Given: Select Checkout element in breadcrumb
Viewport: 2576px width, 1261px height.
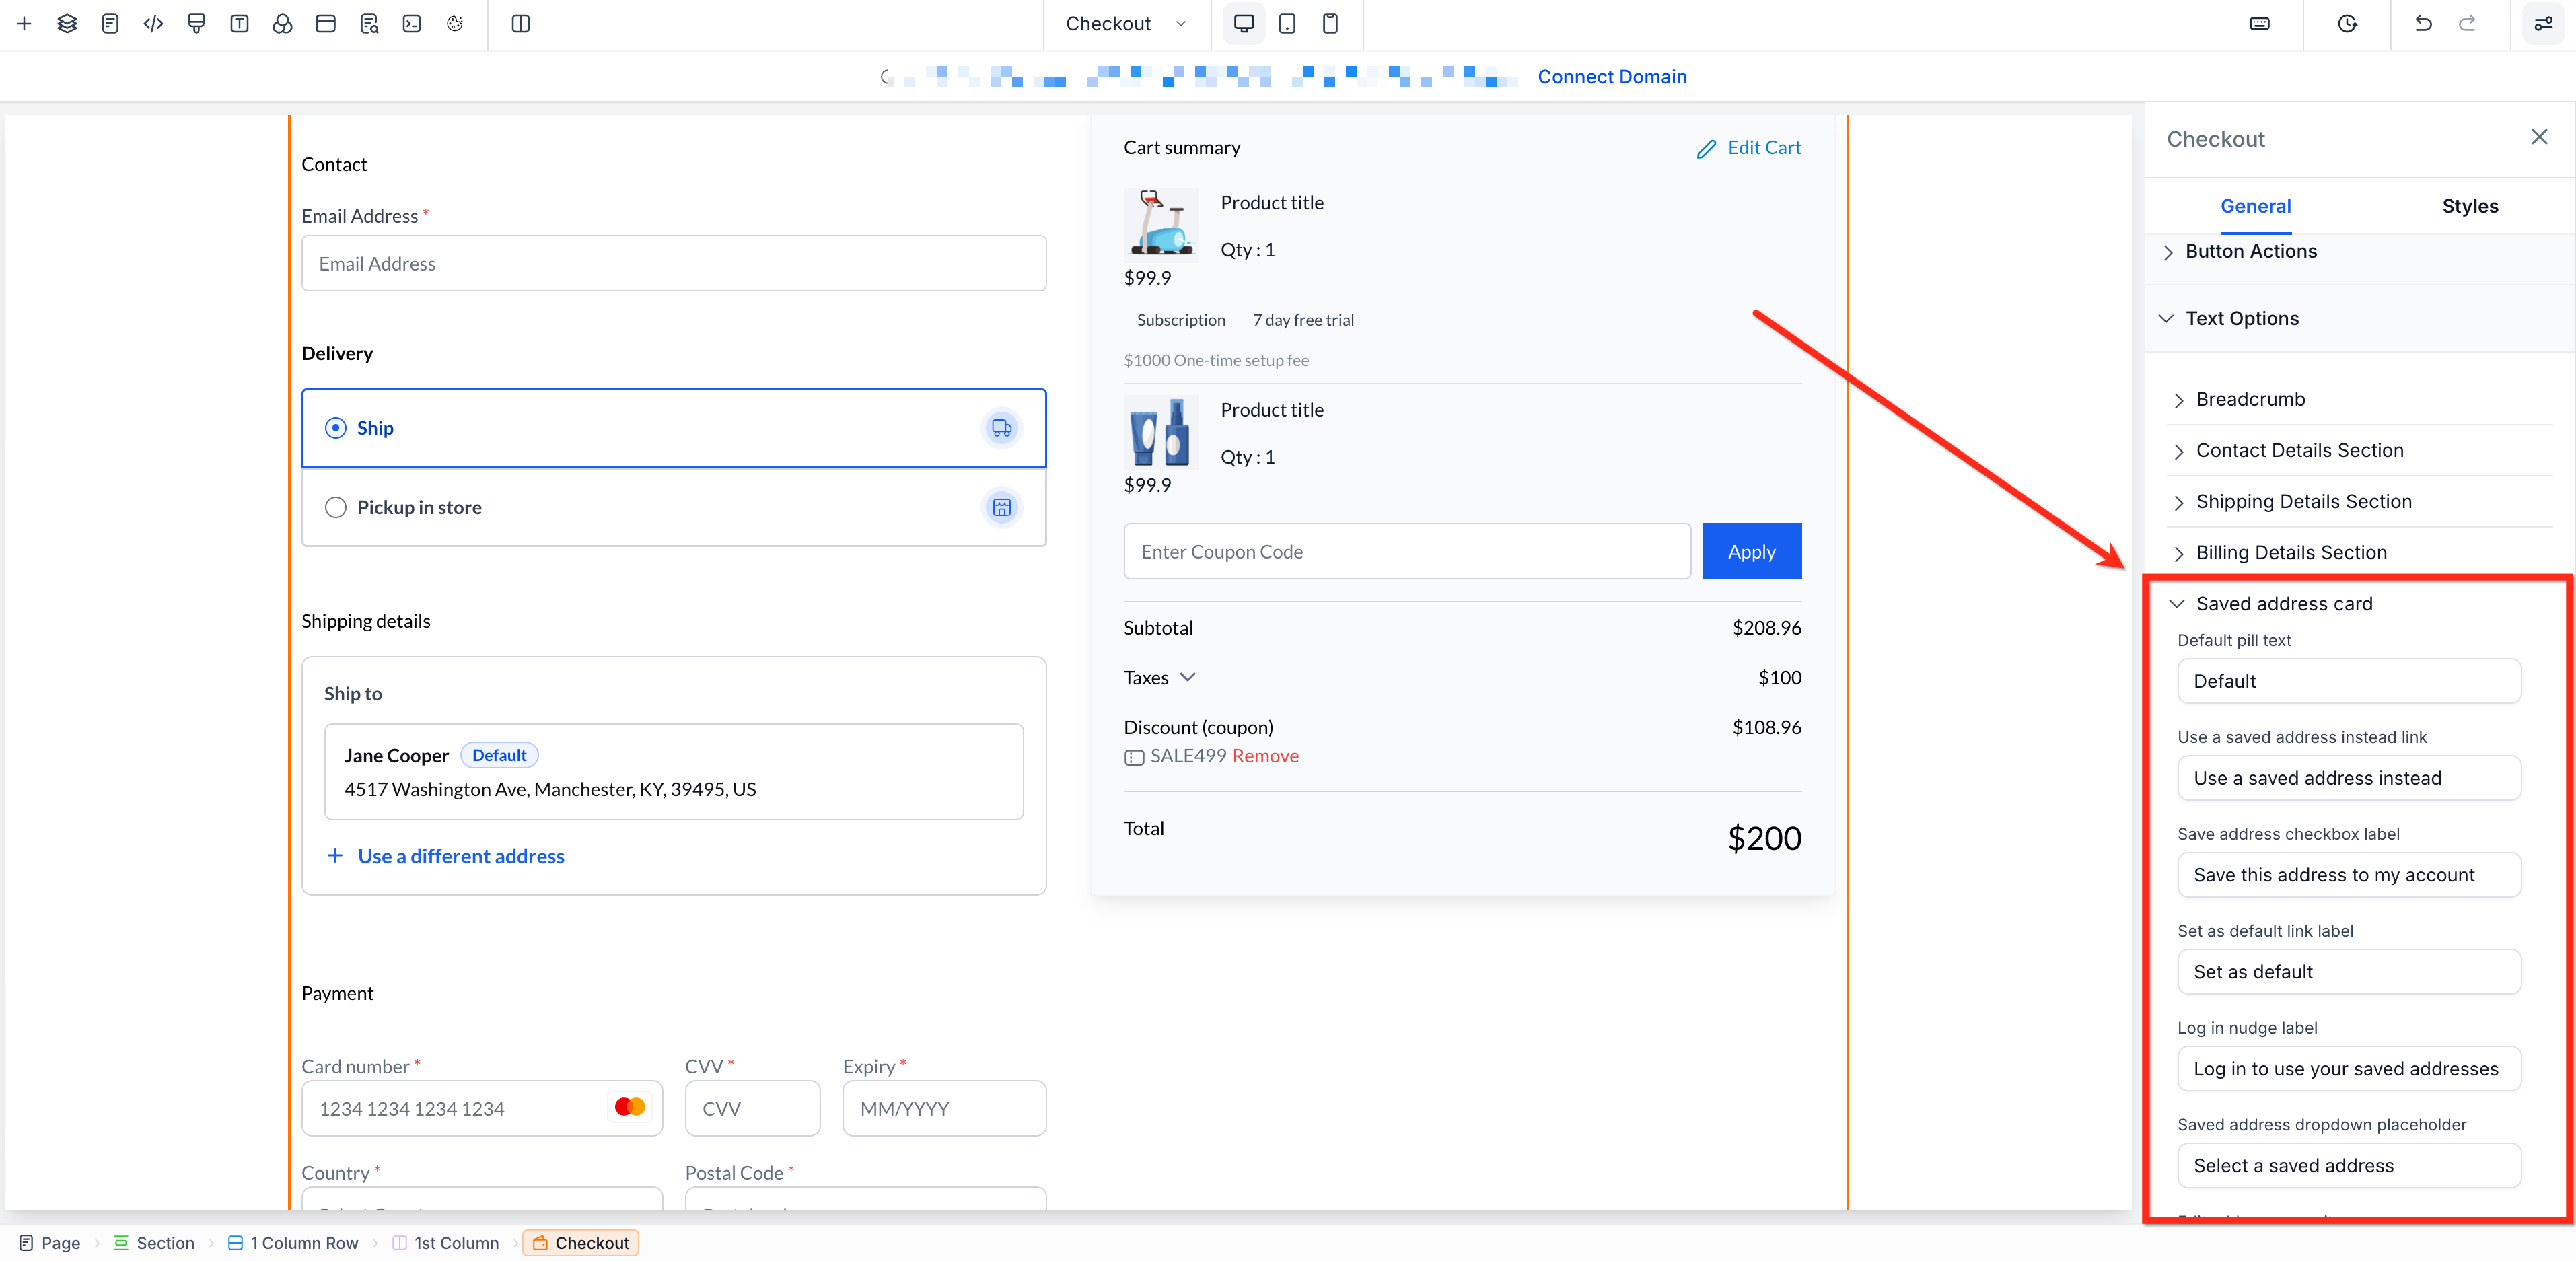Looking at the screenshot, I should coord(580,1243).
